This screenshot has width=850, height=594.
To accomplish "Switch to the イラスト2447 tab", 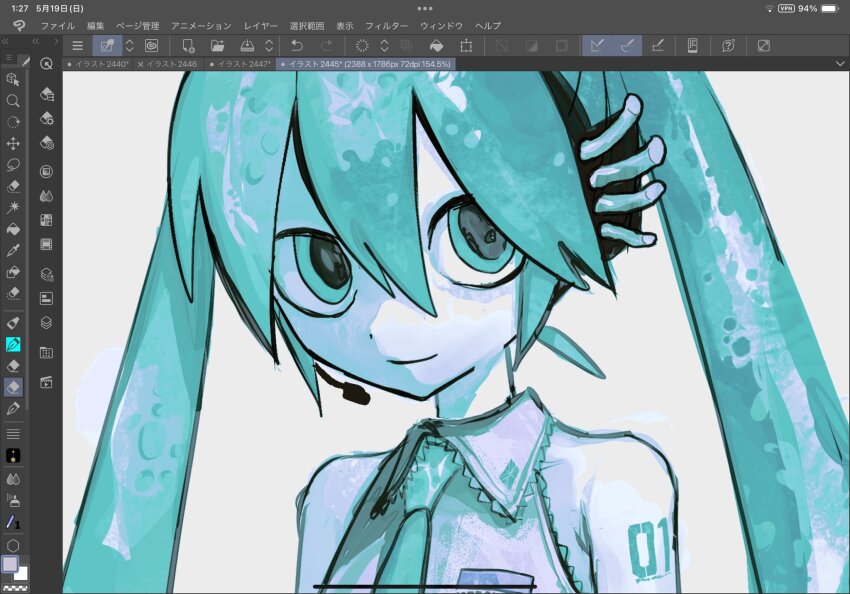I will pyautogui.click(x=245, y=63).
